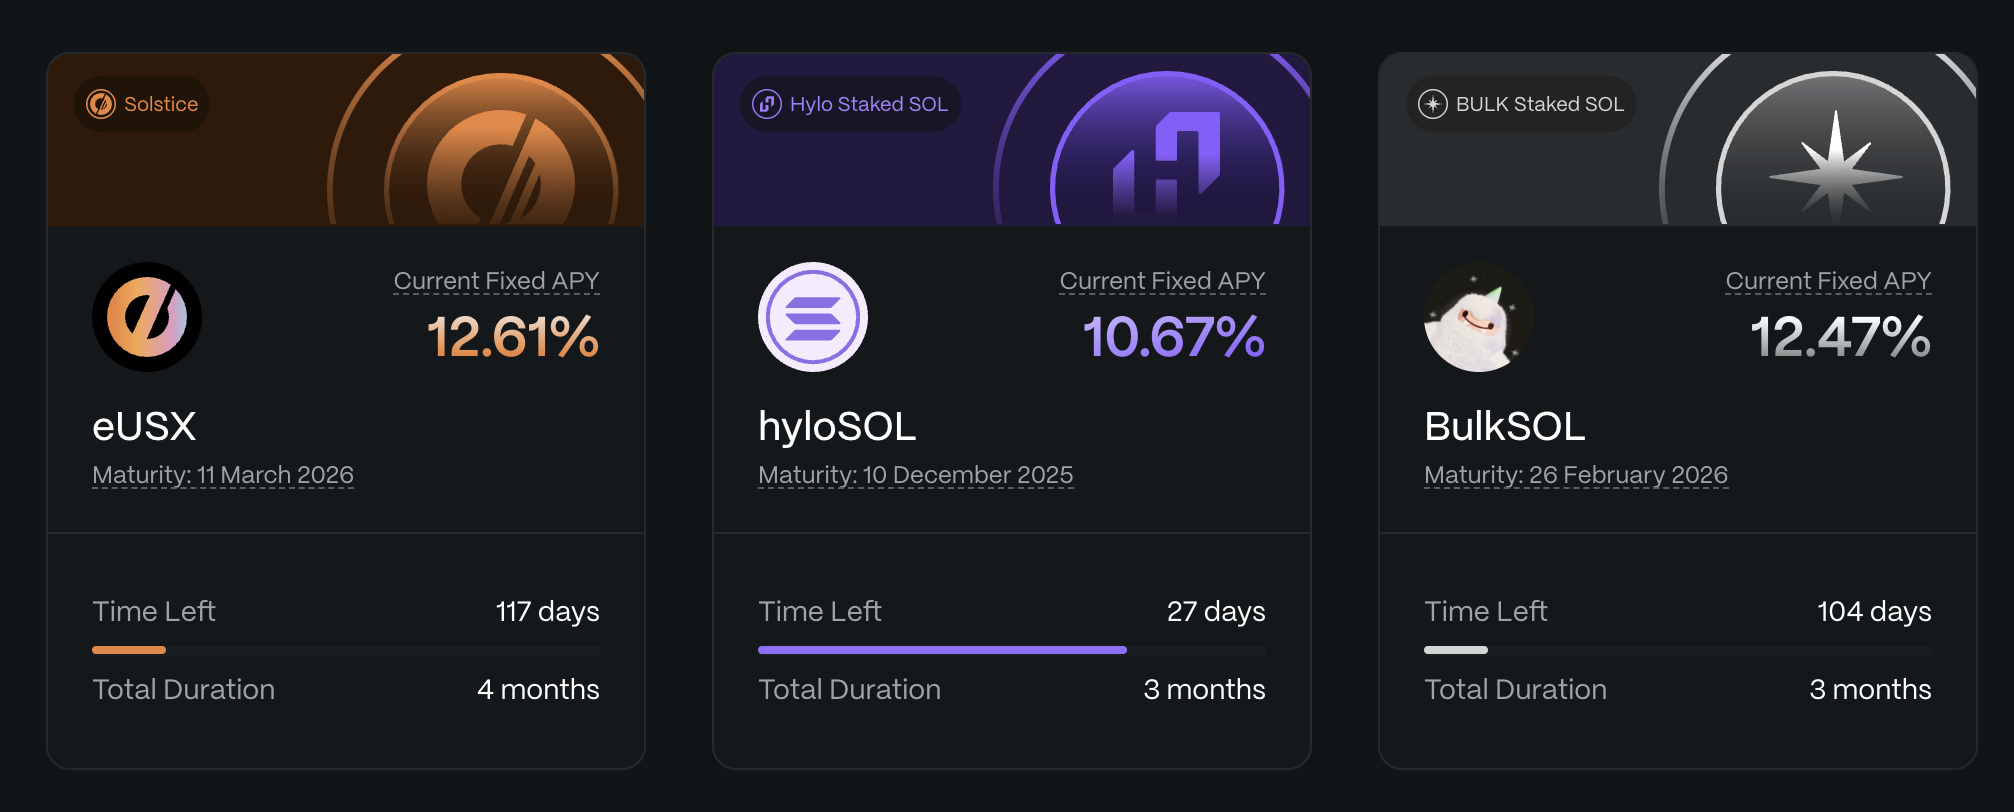2014x812 pixels.
Task: Click the purple hyloSOL time left progress bar
Action: pos(941,650)
